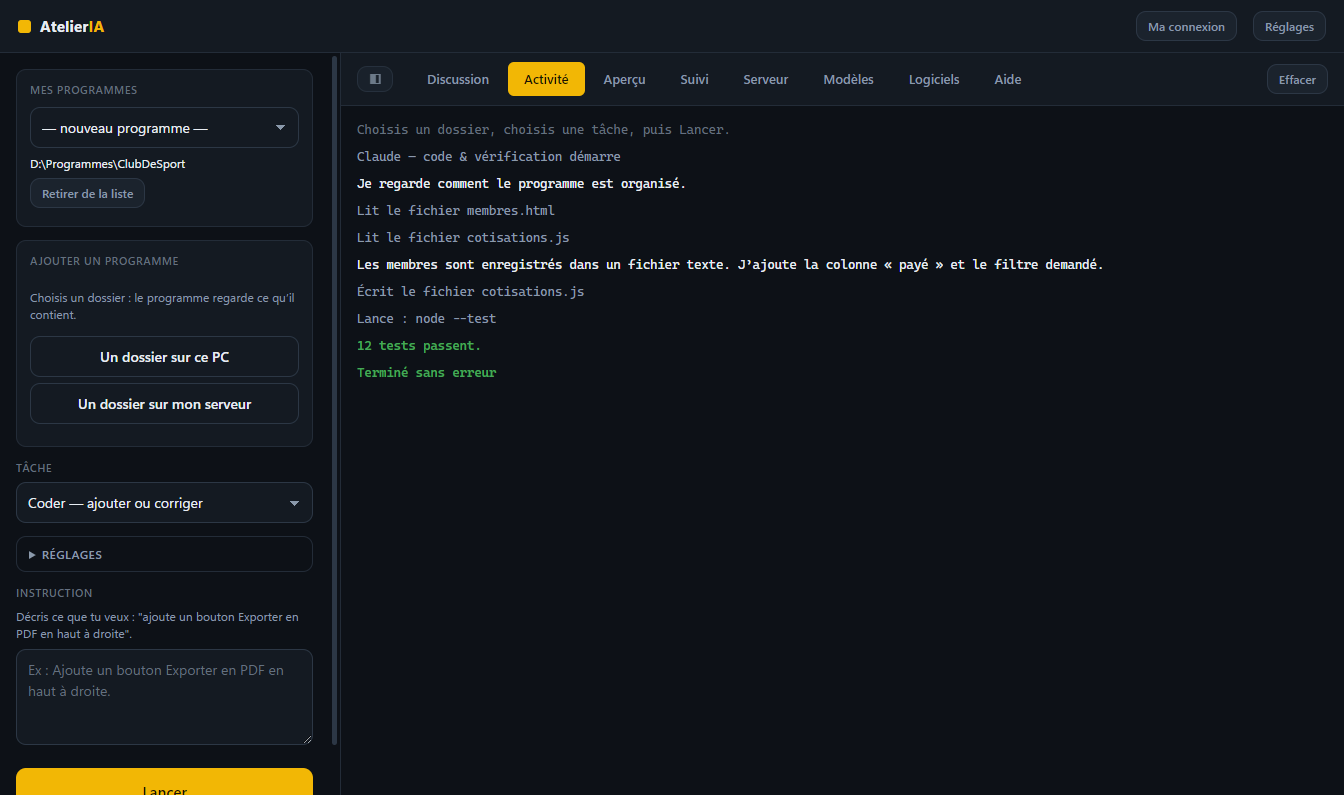
Task: Go to the Suivi tab
Action: [694, 79]
